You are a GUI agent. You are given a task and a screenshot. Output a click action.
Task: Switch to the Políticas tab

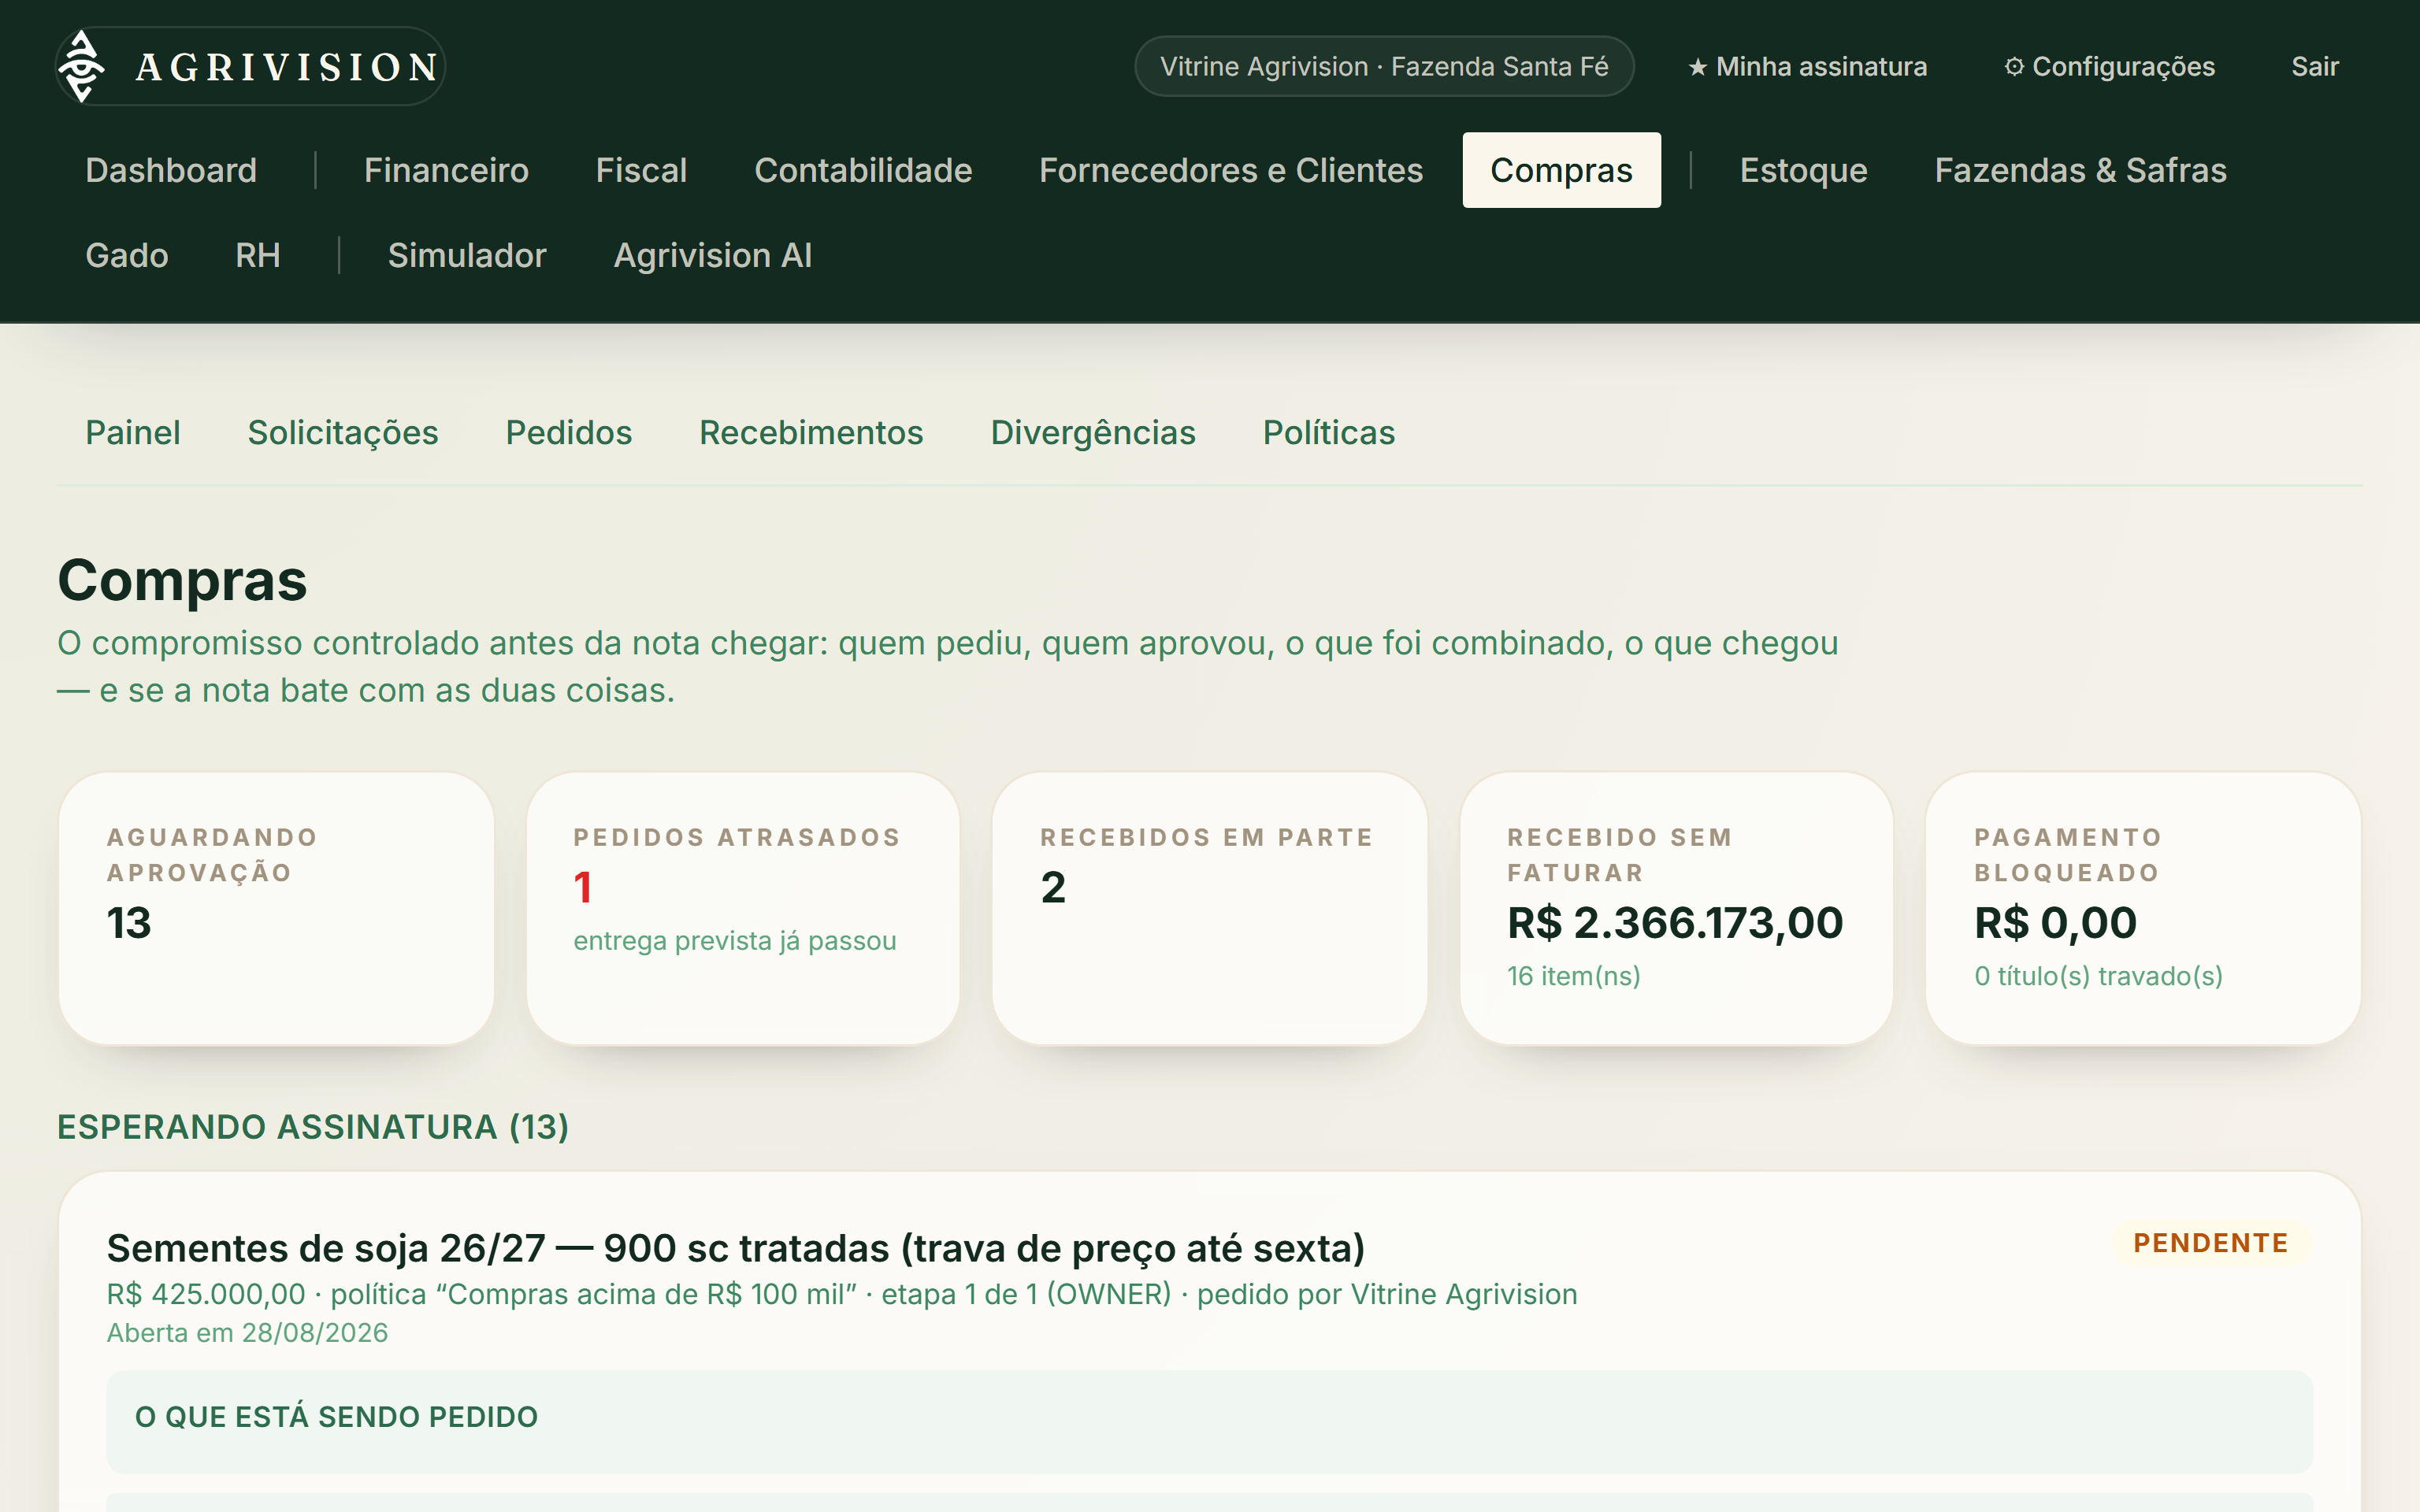point(1328,432)
